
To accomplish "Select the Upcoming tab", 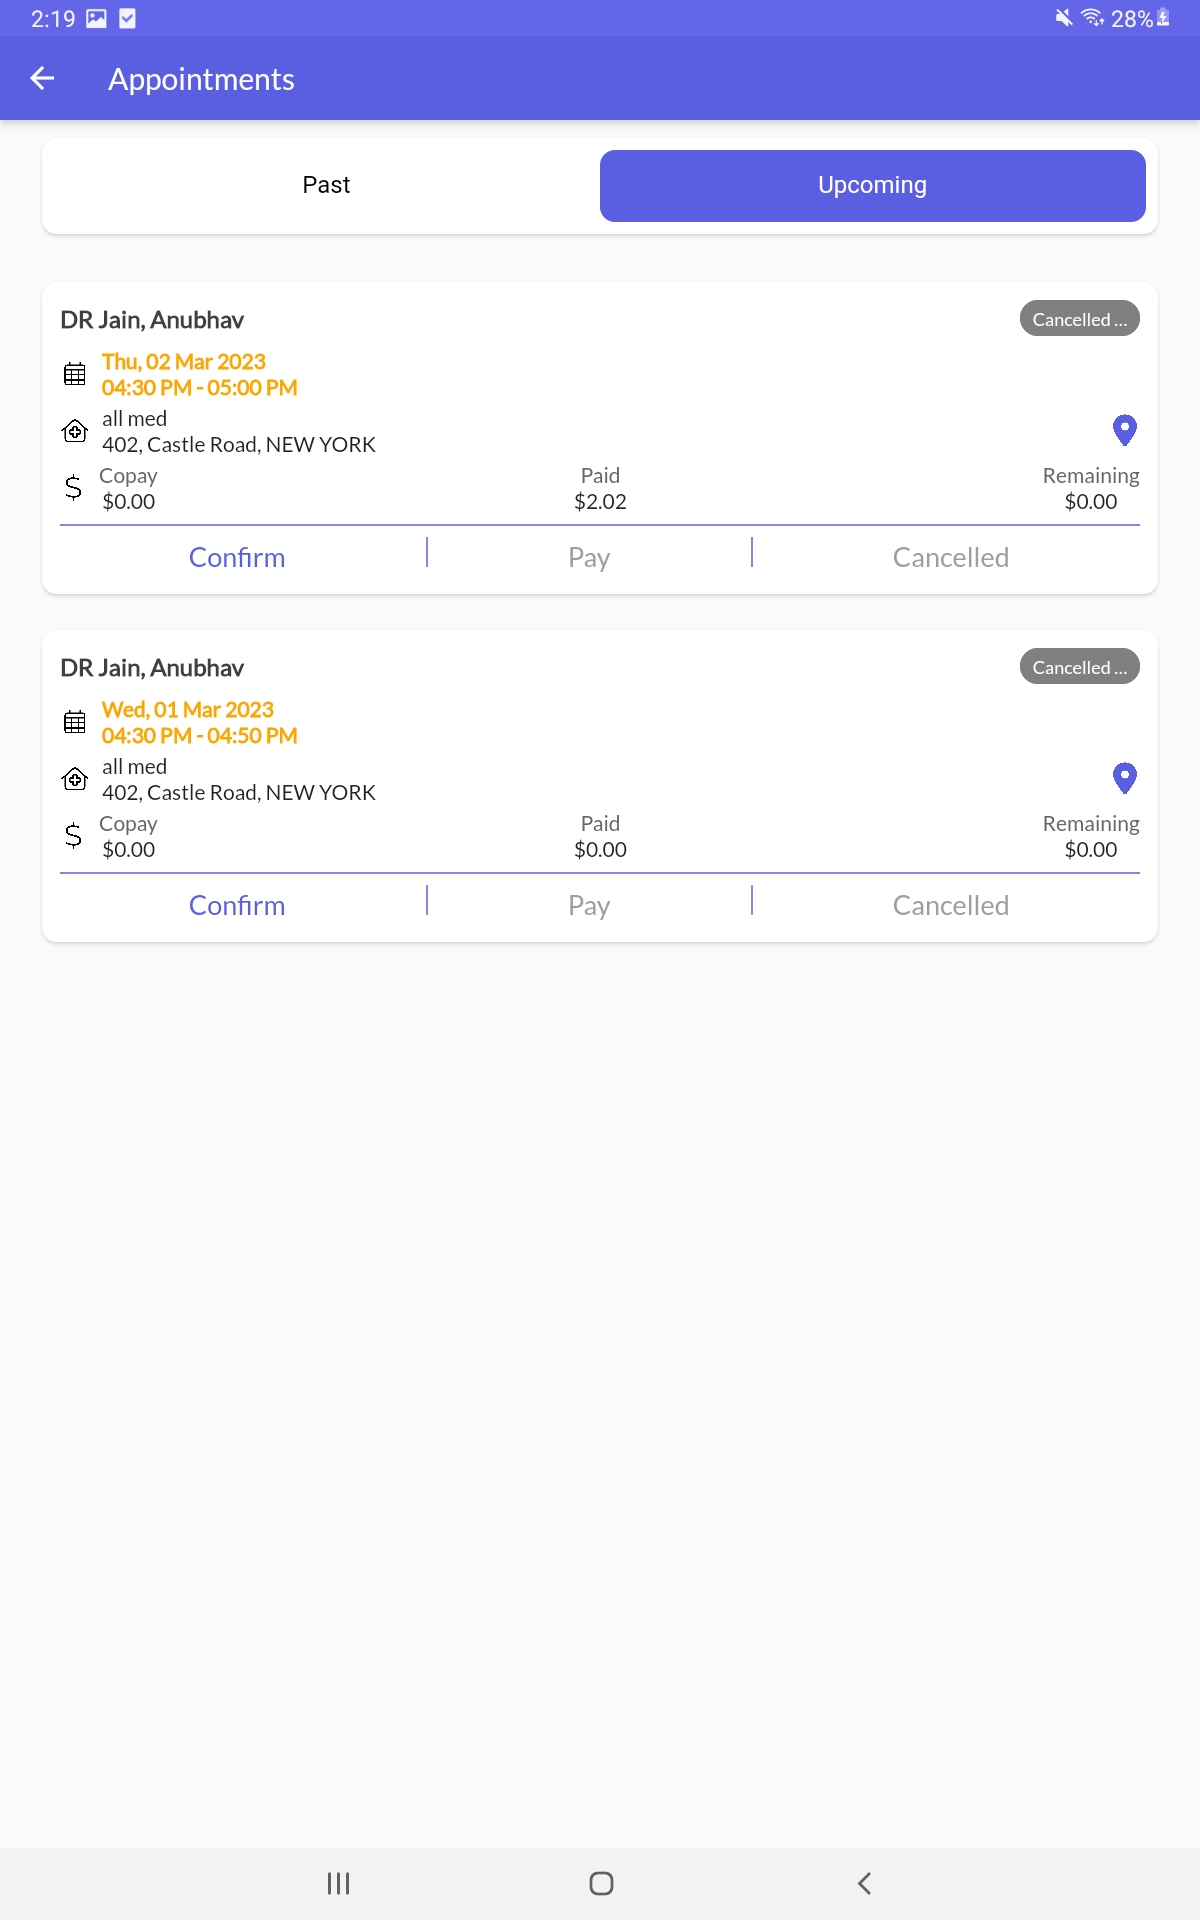I will point(873,186).
